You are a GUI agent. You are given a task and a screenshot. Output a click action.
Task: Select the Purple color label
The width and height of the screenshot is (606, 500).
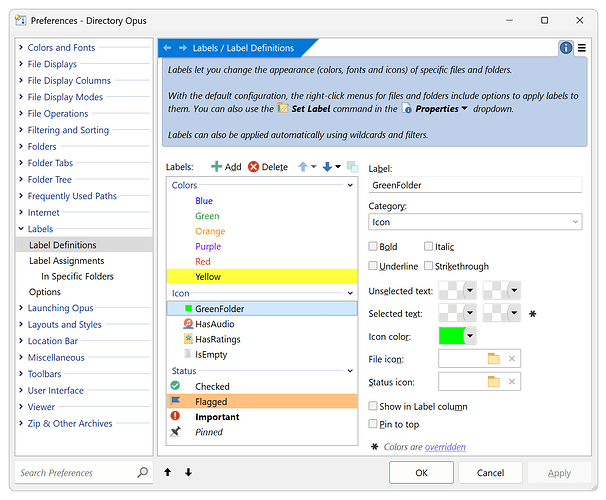point(262,246)
